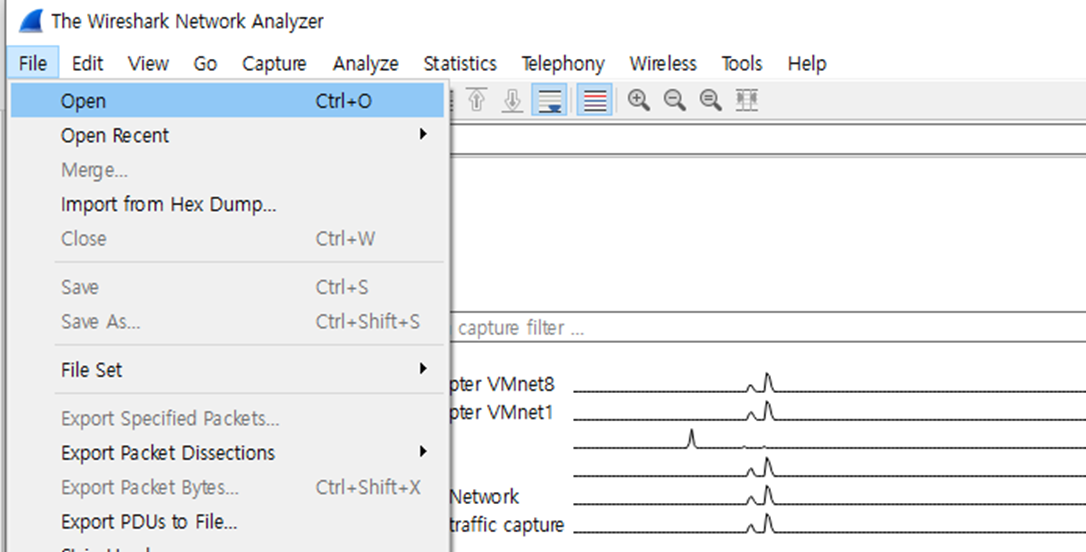
Task: Select Import from Hex Dump
Action: 227,204
